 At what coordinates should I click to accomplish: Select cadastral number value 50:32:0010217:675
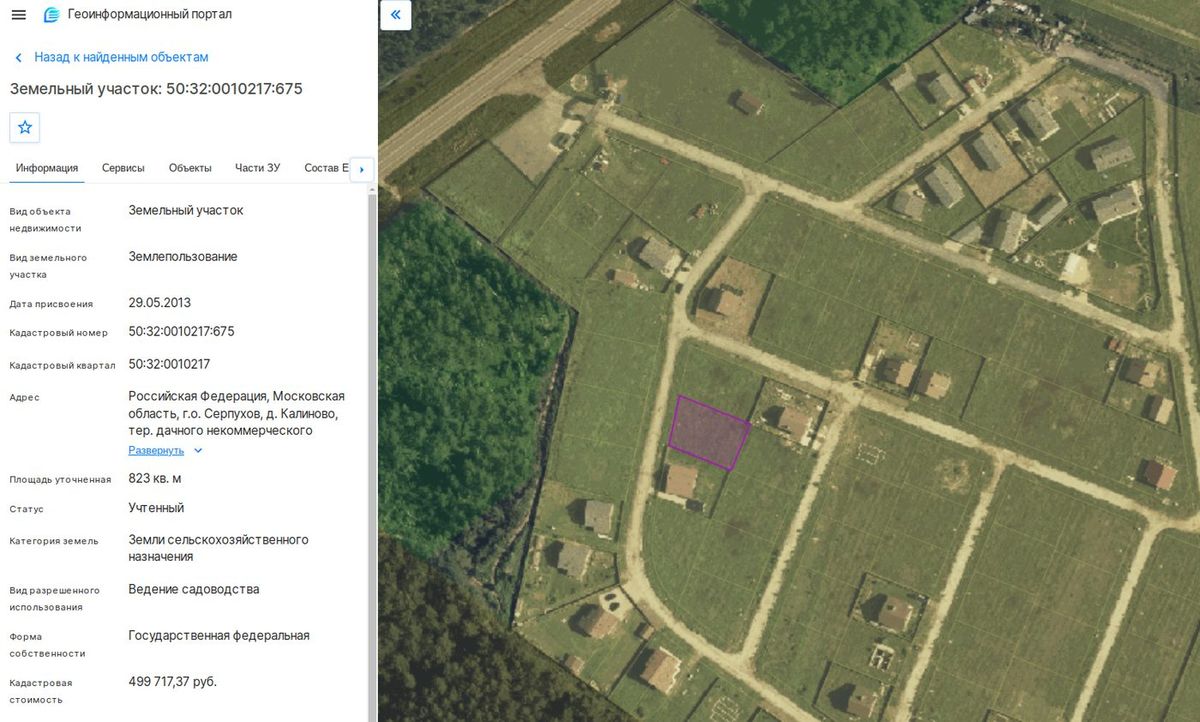point(181,331)
